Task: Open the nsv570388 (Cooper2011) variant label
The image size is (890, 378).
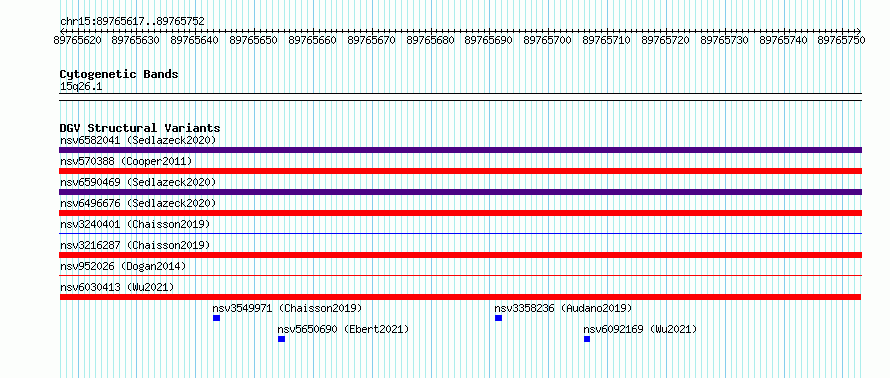Action: (126, 161)
